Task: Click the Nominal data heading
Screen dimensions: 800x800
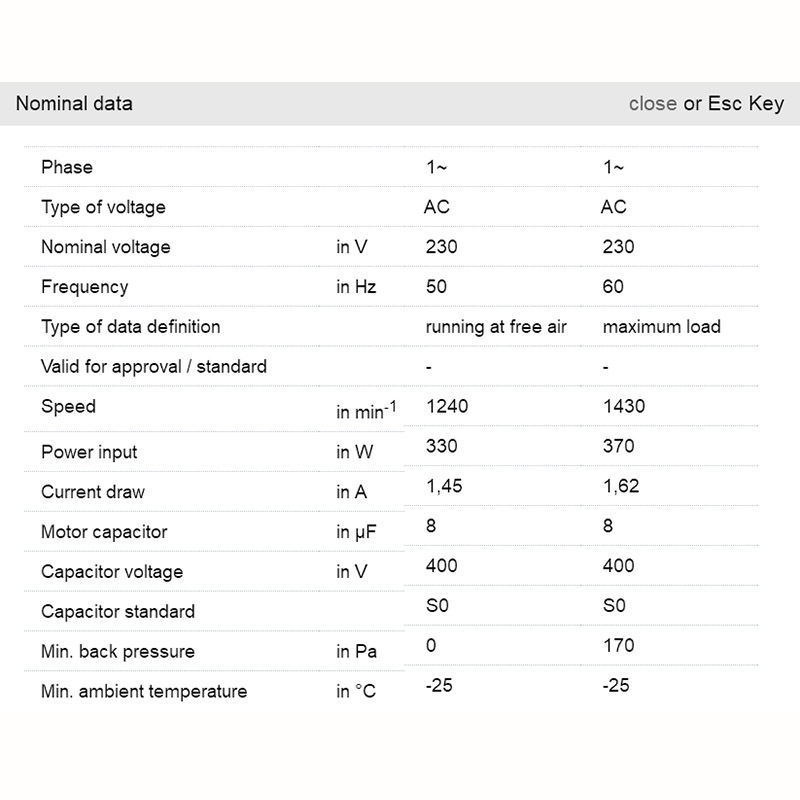Action: click(x=74, y=104)
